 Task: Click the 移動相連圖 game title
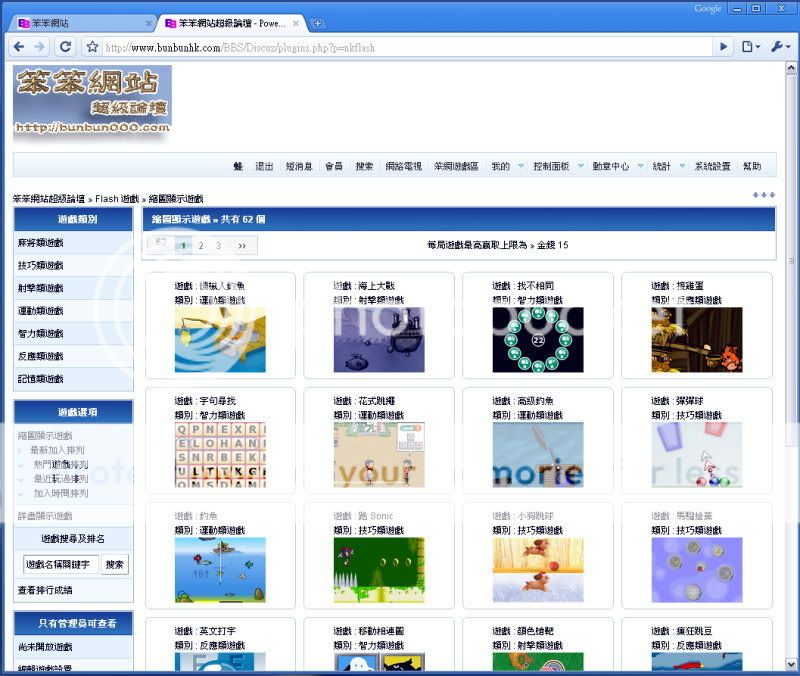click(381, 631)
